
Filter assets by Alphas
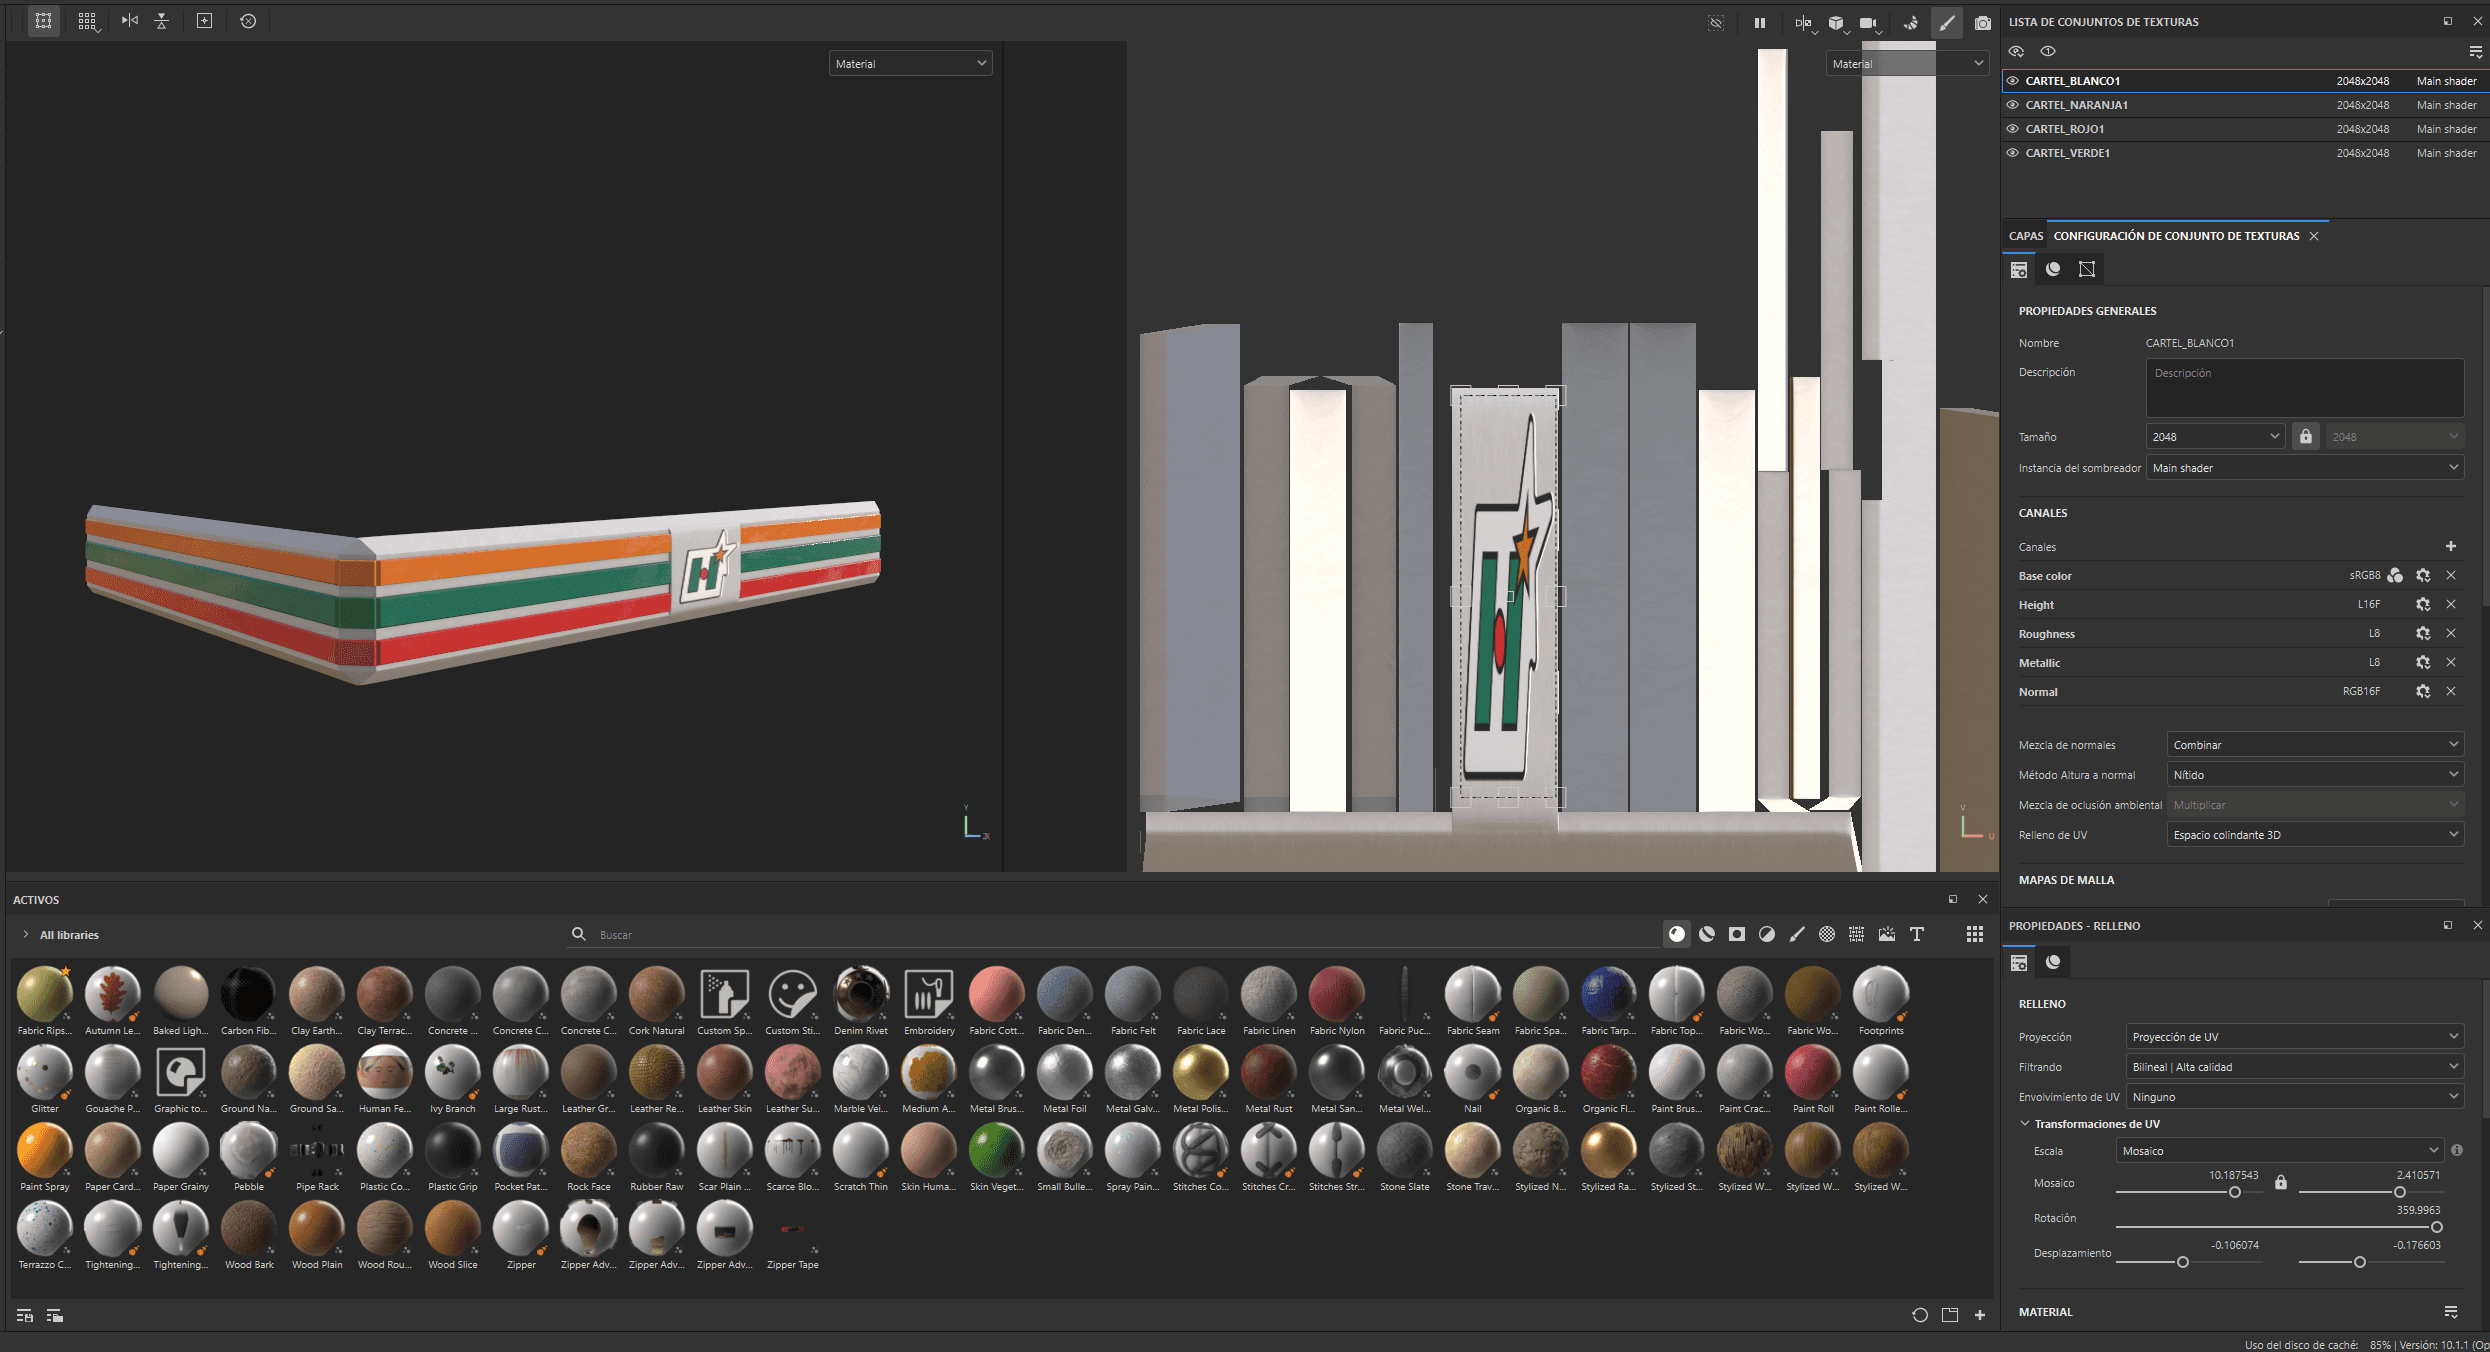click(x=1827, y=934)
